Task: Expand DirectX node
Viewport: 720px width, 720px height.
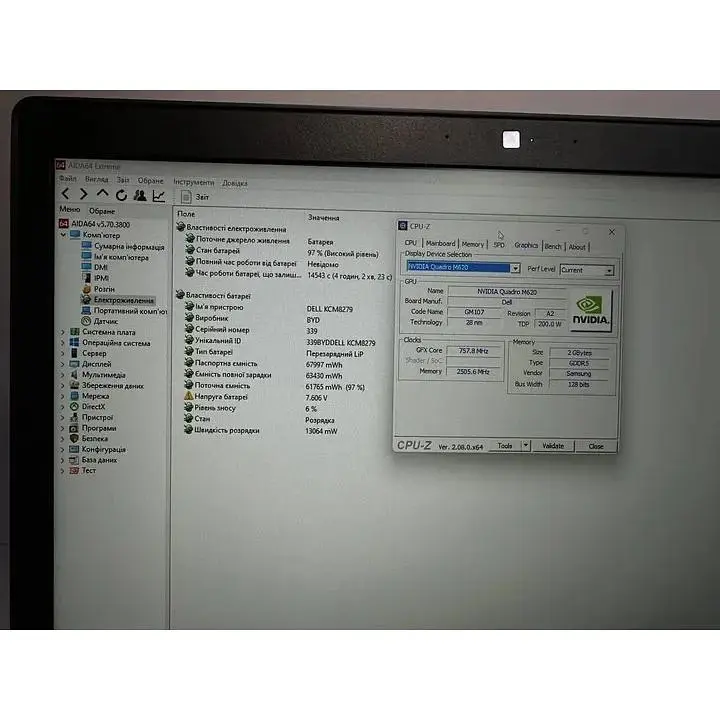Action: (x=63, y=406)
